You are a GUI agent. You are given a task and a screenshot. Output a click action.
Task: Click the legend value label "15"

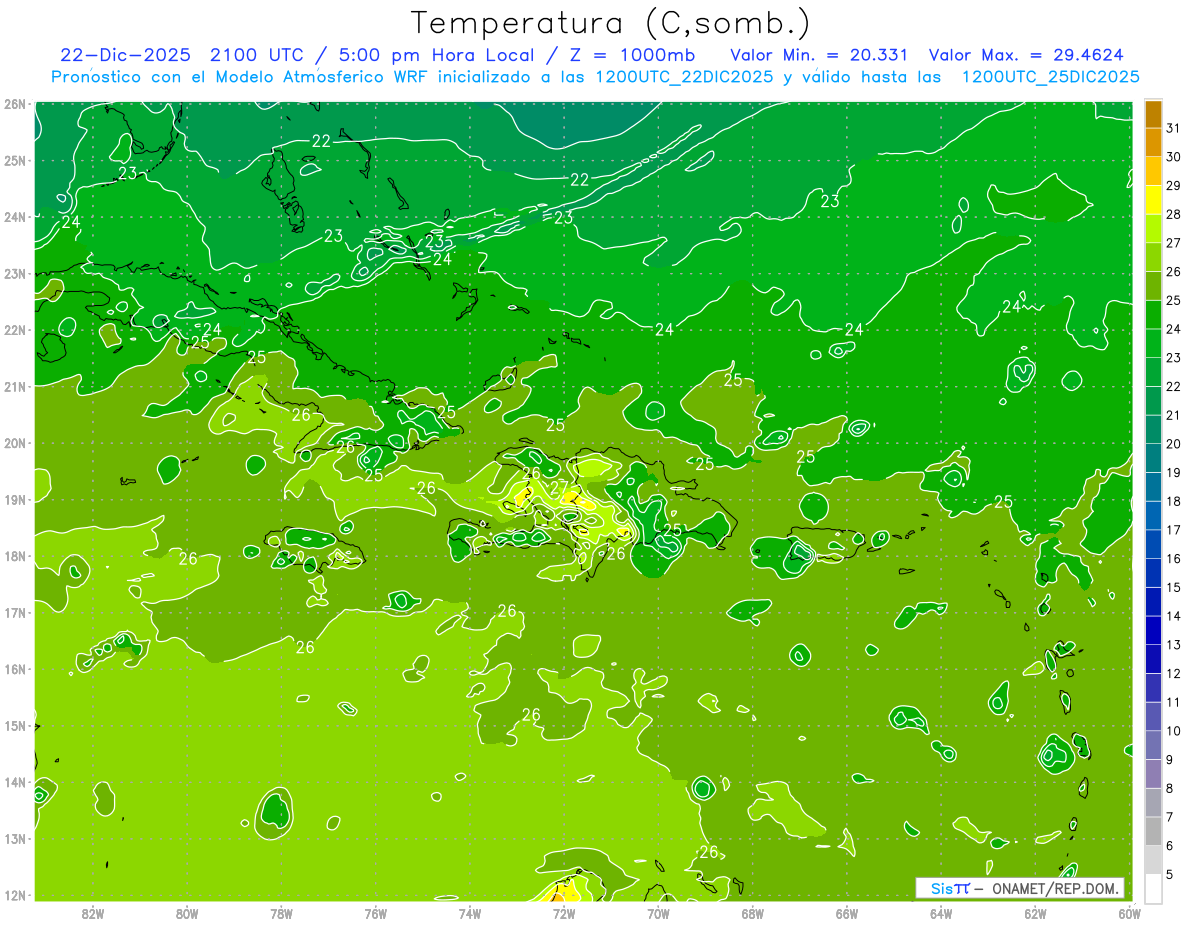[x=1173, y=587]
